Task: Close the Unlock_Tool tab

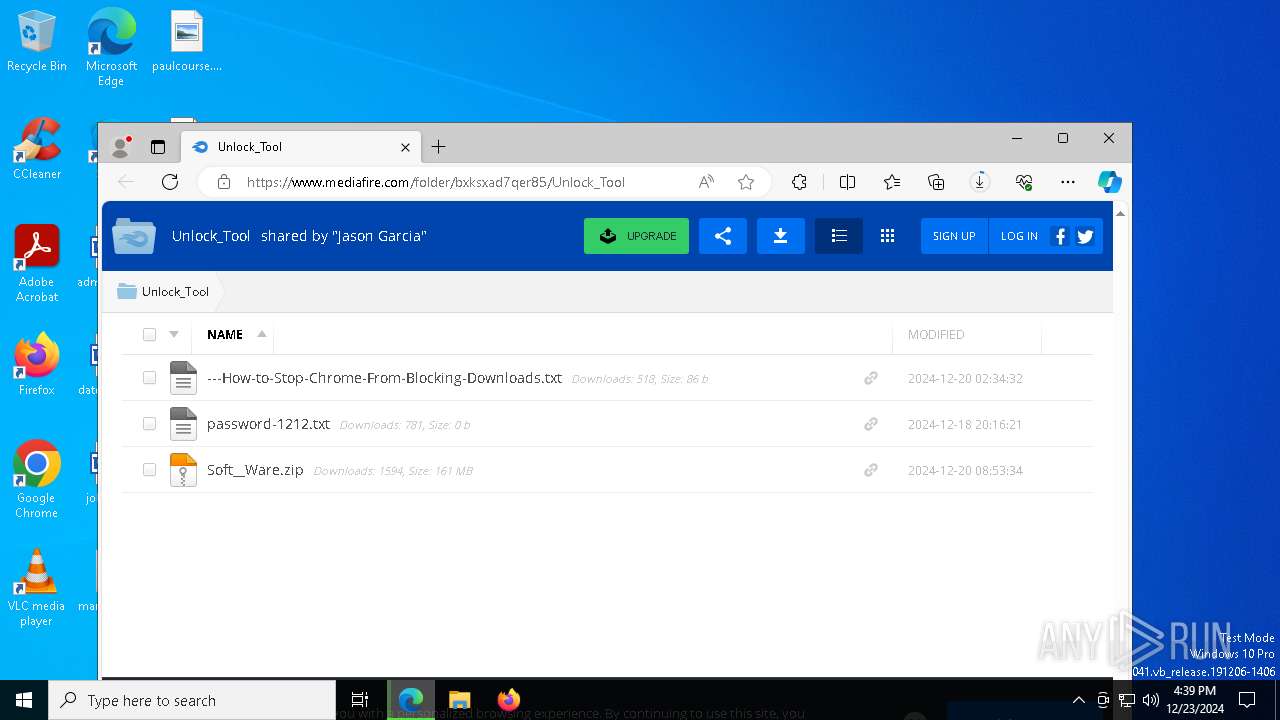Action: click(x=405, y=147)
